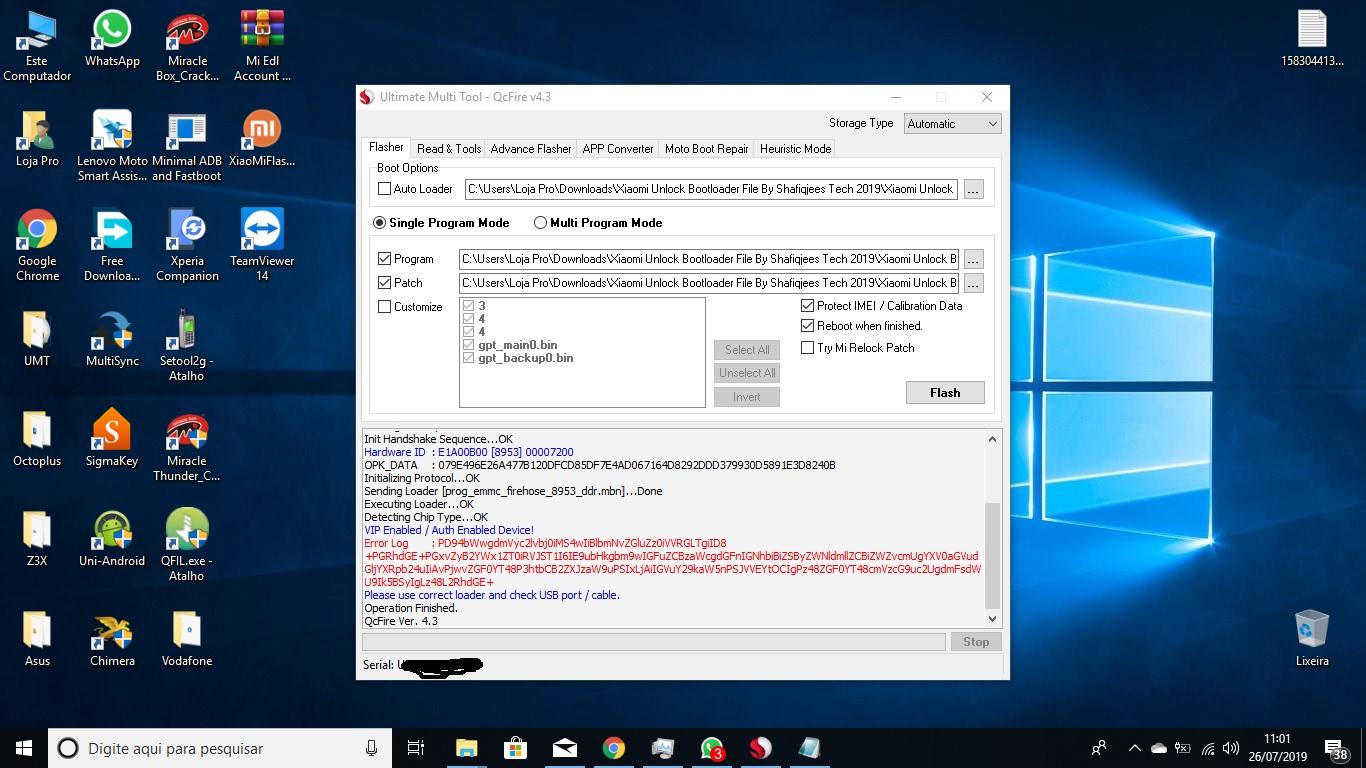
Task: Click the taskbar search box
Action: click(x=220, y=748)
